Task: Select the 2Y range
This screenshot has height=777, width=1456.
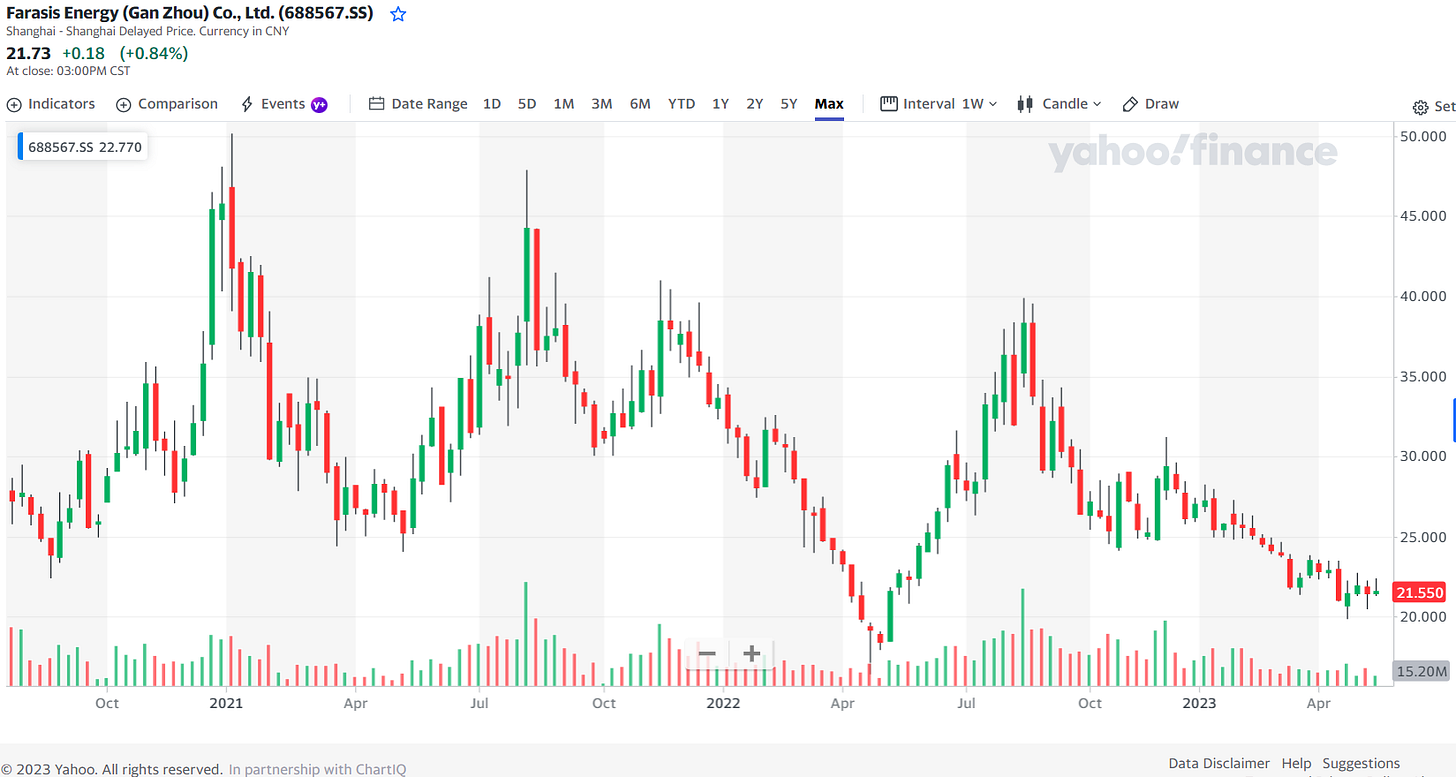Action: coord(755,104)
